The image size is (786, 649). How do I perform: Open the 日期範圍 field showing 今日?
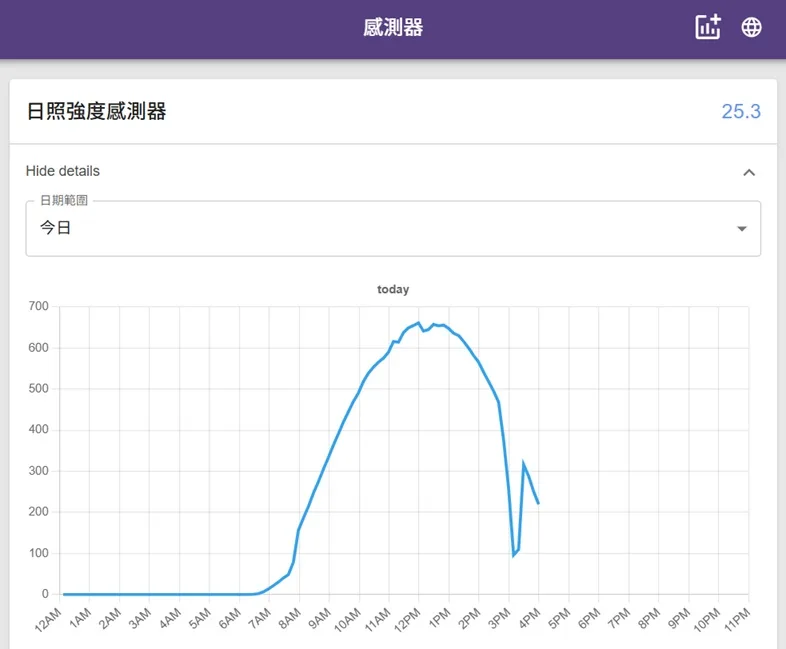click(380, 228)
